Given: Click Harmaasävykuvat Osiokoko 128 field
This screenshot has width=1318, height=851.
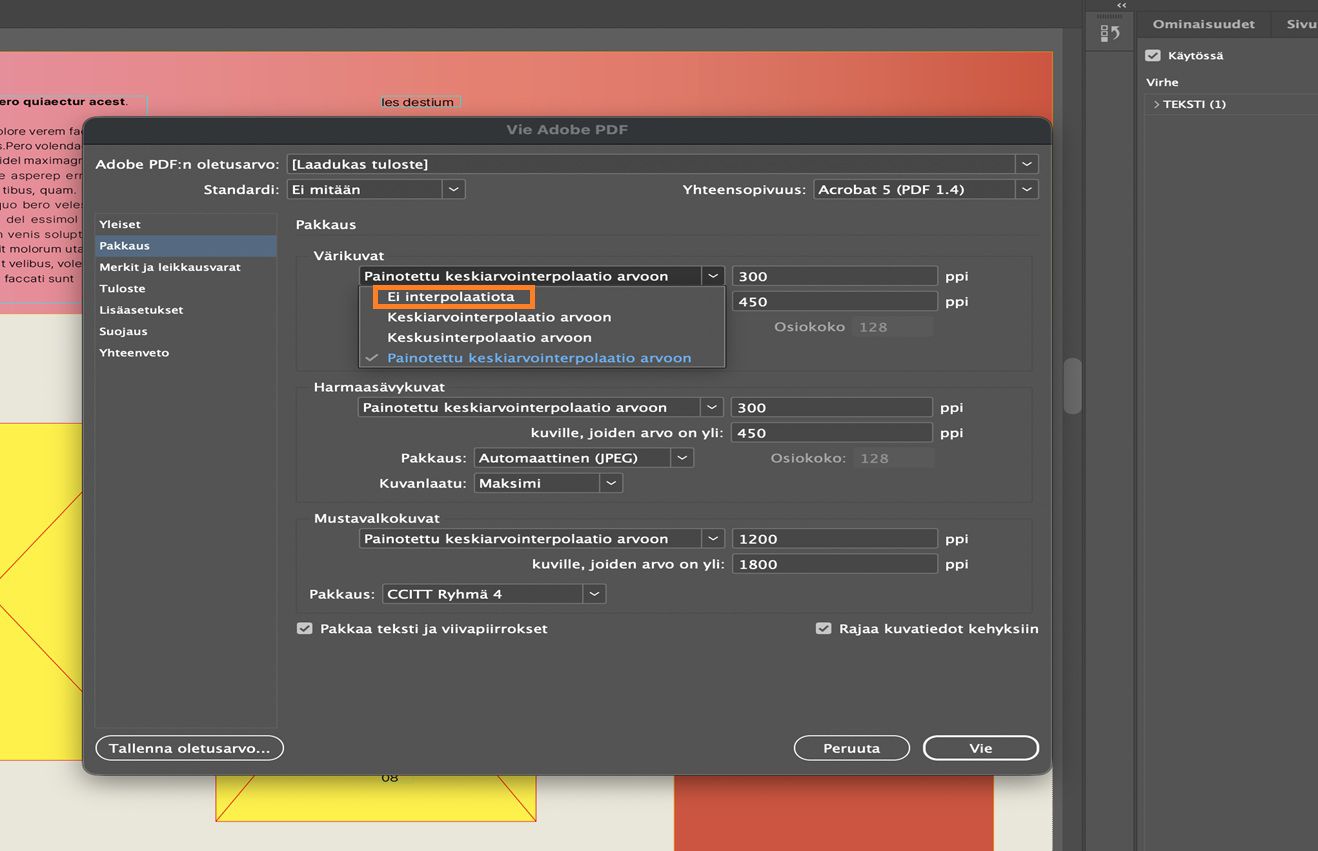Looking at the screenshot, I should coord(893,458).
